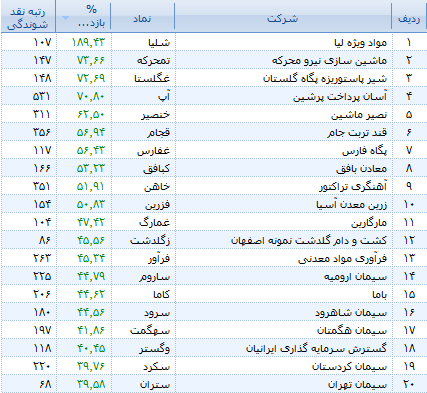Image resolution: width=427 pixels, height=393 pixels.
Task: Click return value ۶۲,۵۰
Action: coord(91,114)
